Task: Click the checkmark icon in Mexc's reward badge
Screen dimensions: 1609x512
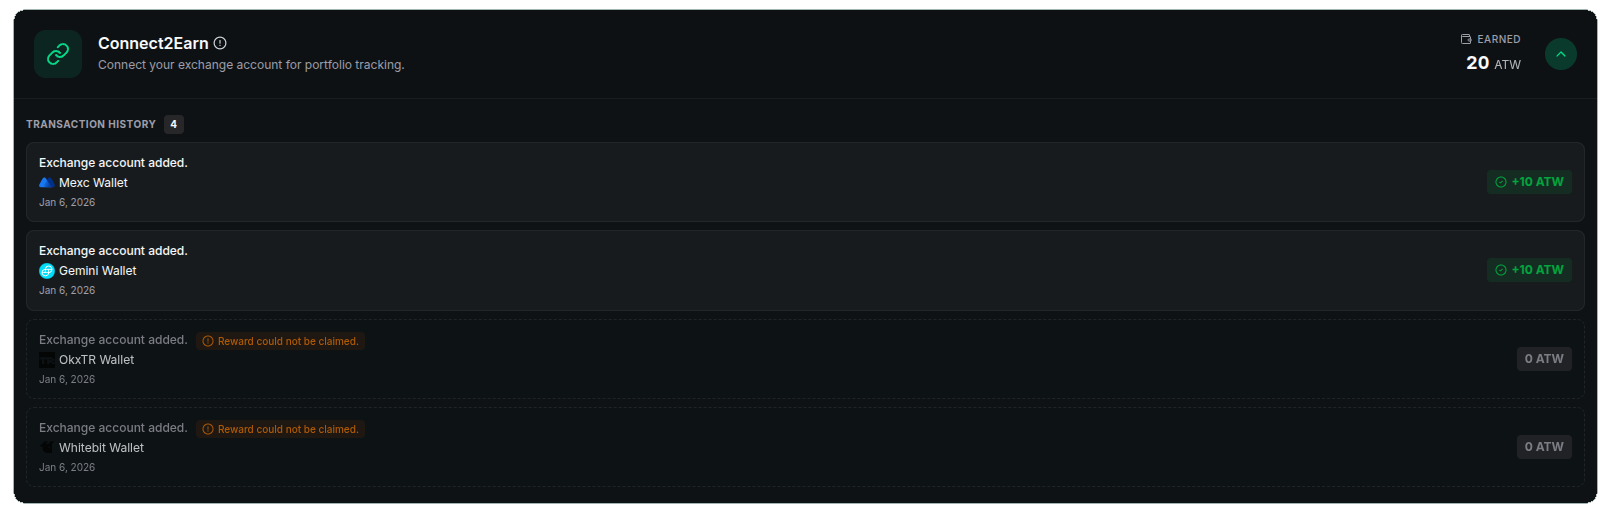Action: (1500, 182)
